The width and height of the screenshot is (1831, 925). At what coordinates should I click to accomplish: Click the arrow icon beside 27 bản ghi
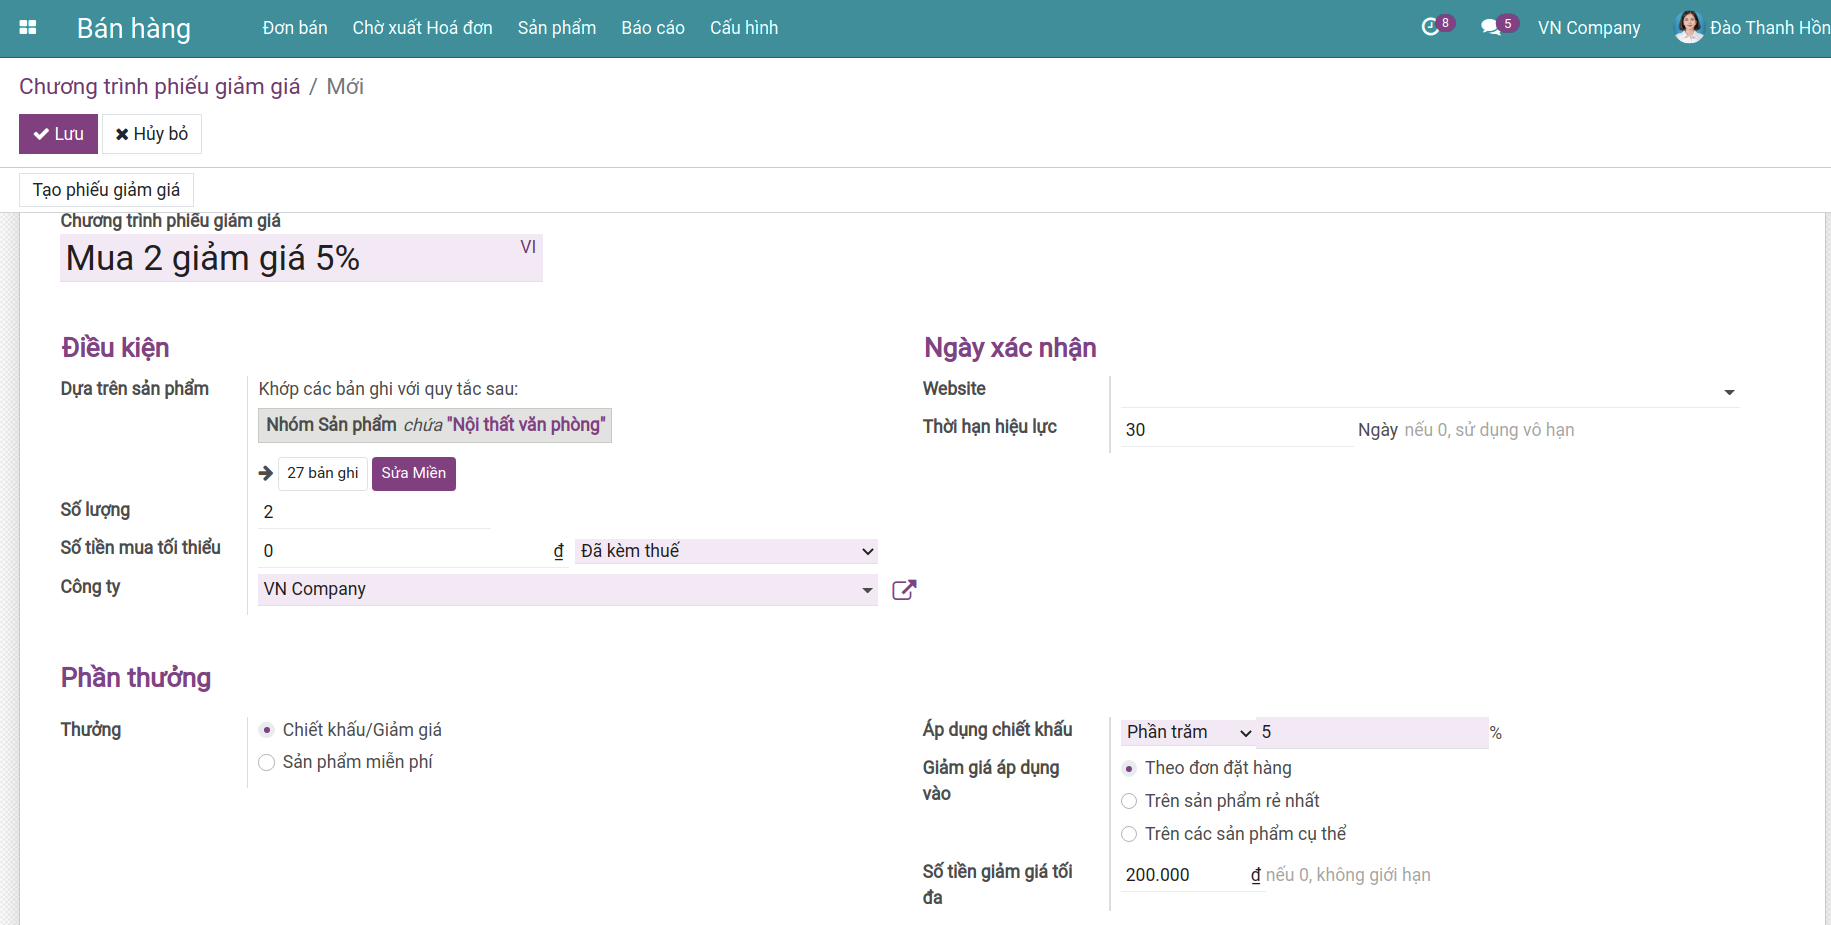(266, 473)
